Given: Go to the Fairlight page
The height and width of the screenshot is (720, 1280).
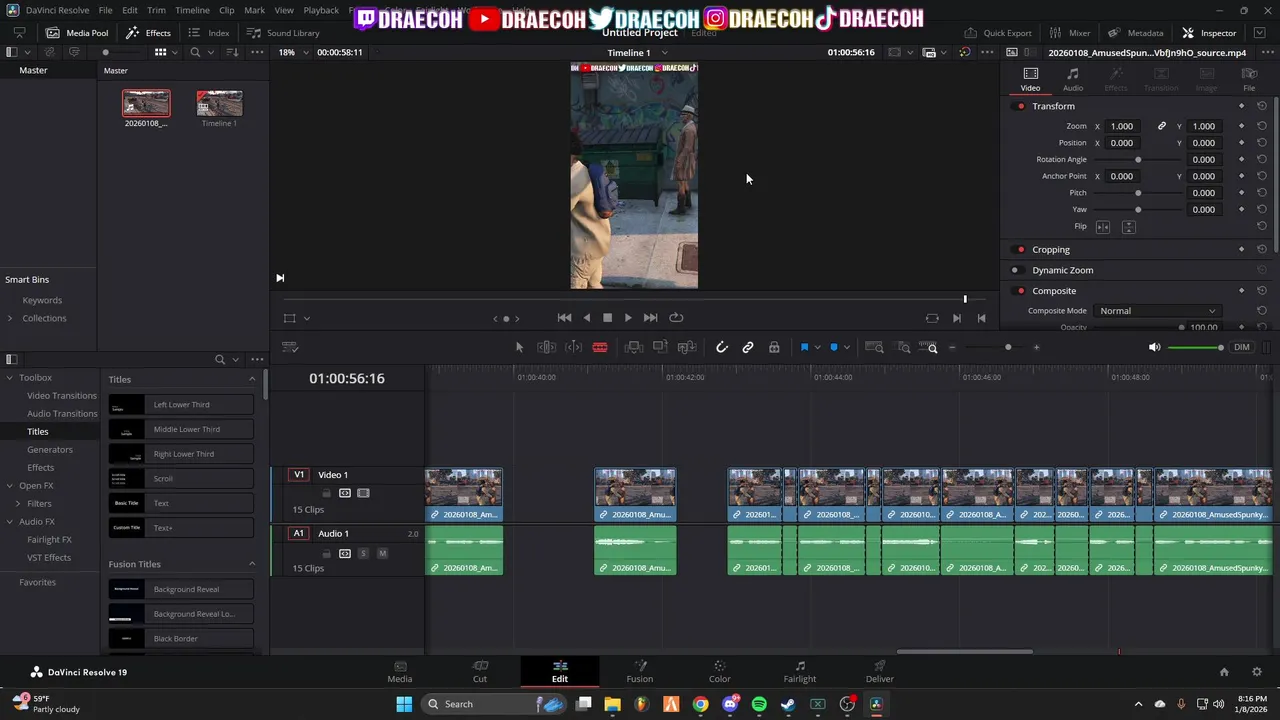Looking at the screenshot, I should pyautogui.click(x=799, y=672).
